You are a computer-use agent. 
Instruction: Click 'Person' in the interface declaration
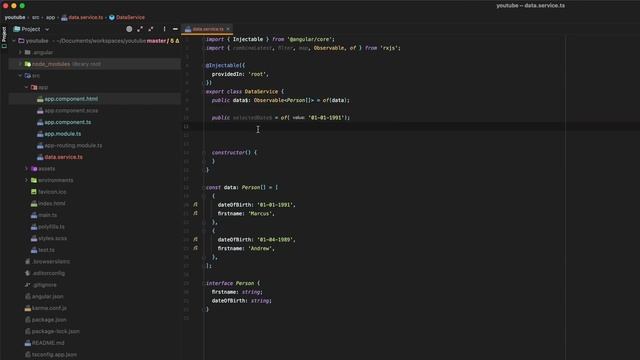[244, 283]
